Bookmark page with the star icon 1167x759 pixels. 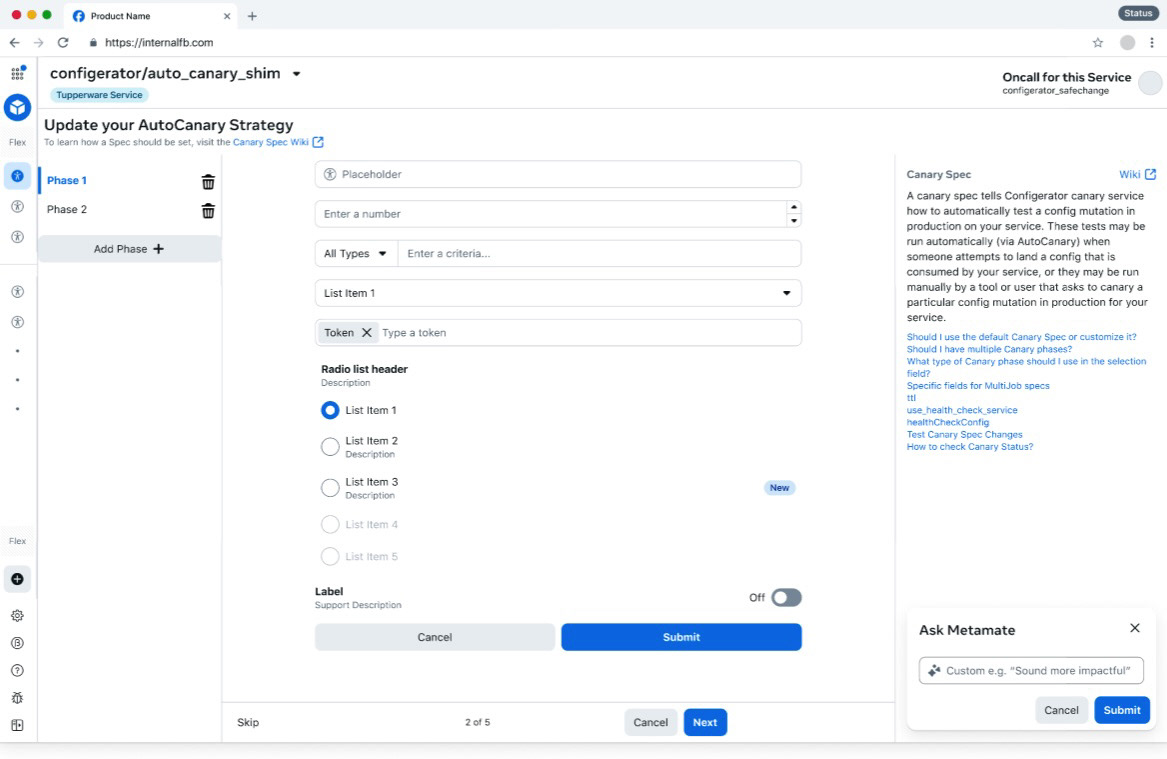pos(1098,42)
